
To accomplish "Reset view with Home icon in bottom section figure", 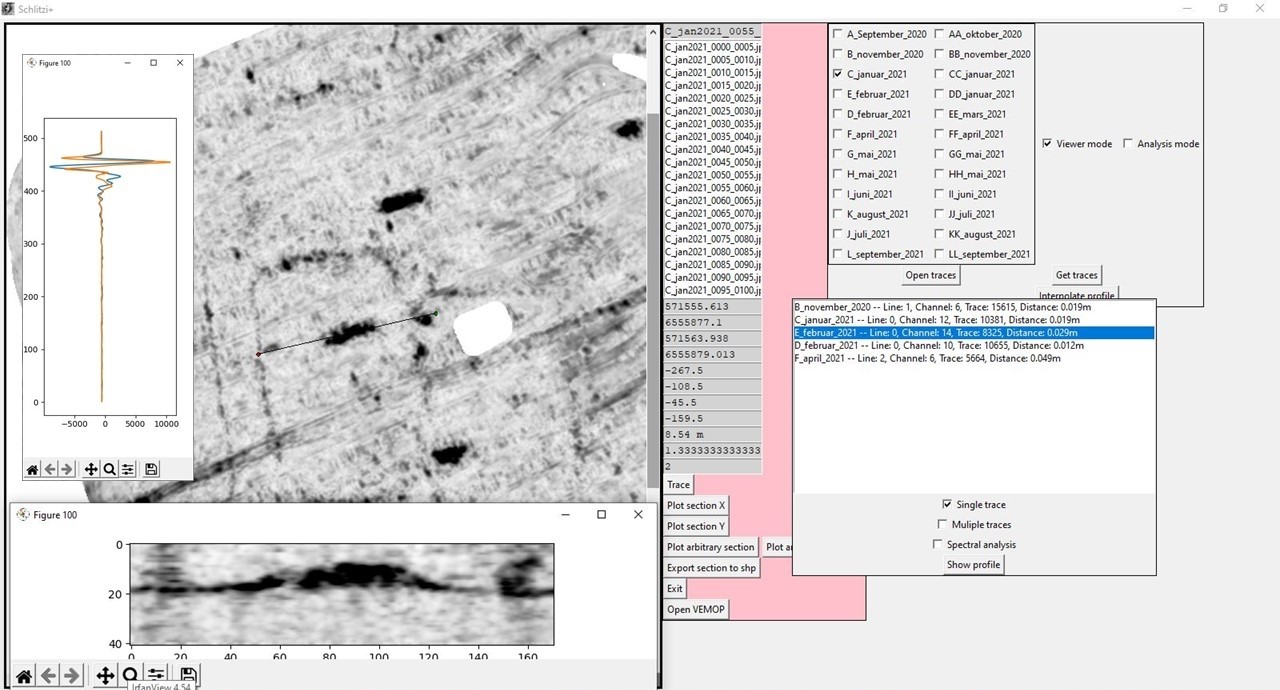I will (x=24, y=676).
